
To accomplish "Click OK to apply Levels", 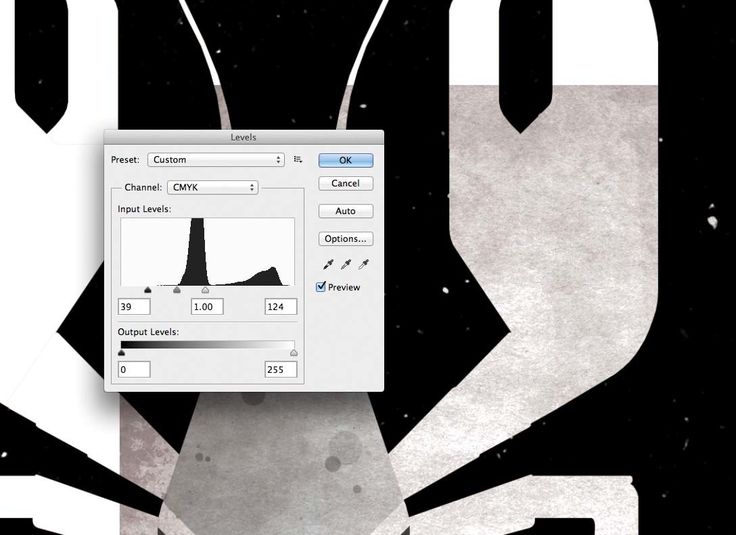I will point(345,160).
